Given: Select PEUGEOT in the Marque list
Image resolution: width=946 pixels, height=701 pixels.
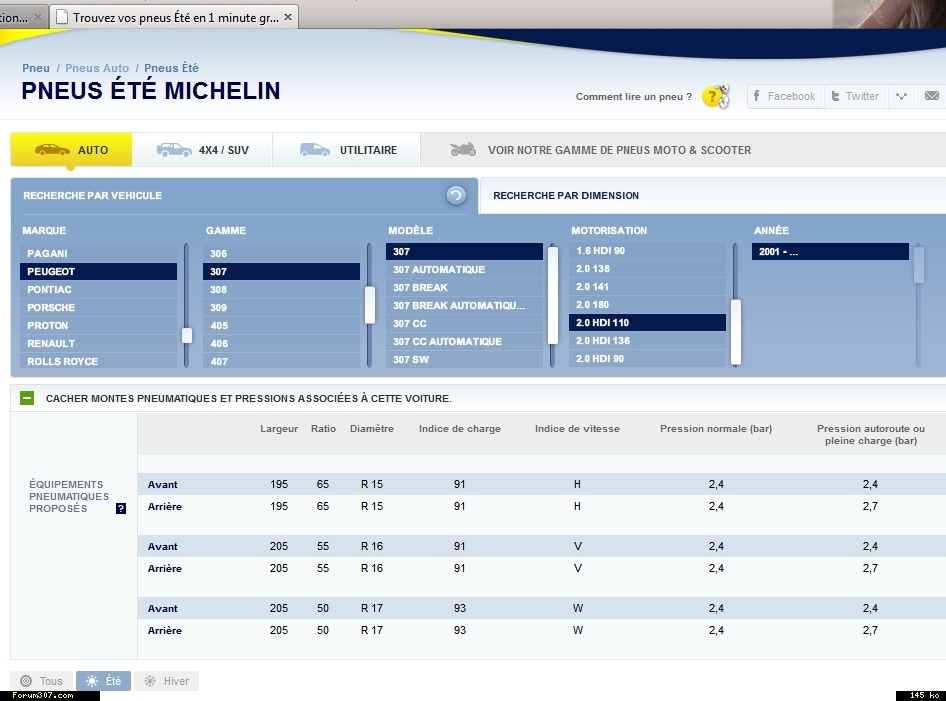Looking at the screenshot, I should pos(98,271).
